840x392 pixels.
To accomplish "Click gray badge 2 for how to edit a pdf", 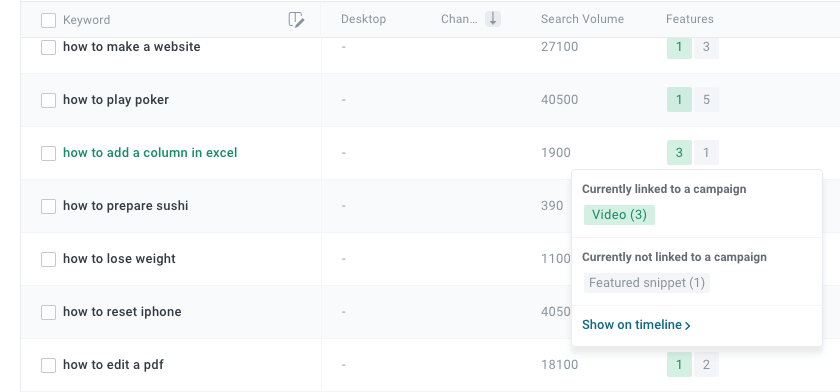I will [x=706, y=365].
